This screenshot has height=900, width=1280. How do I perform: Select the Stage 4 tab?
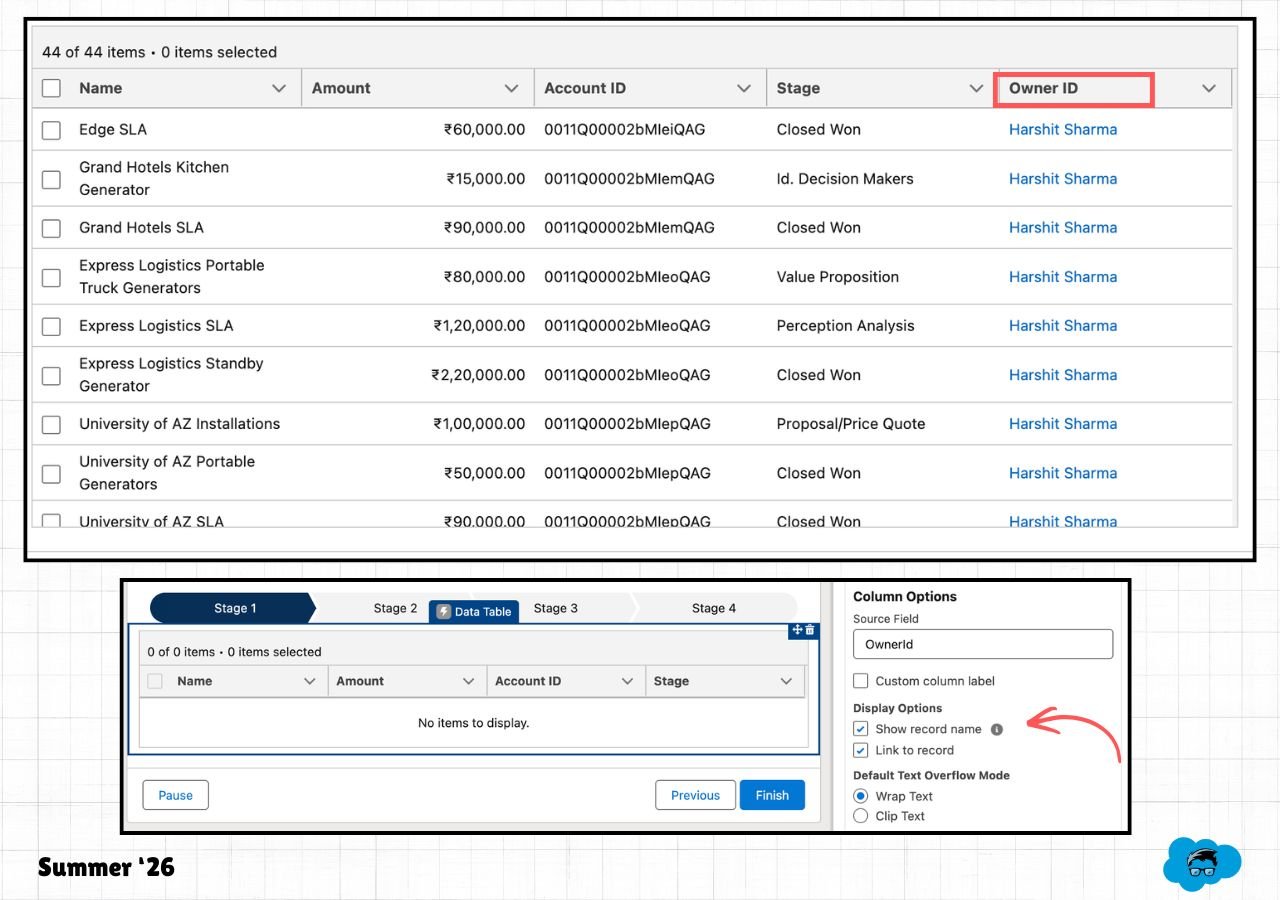coord(713,607)
